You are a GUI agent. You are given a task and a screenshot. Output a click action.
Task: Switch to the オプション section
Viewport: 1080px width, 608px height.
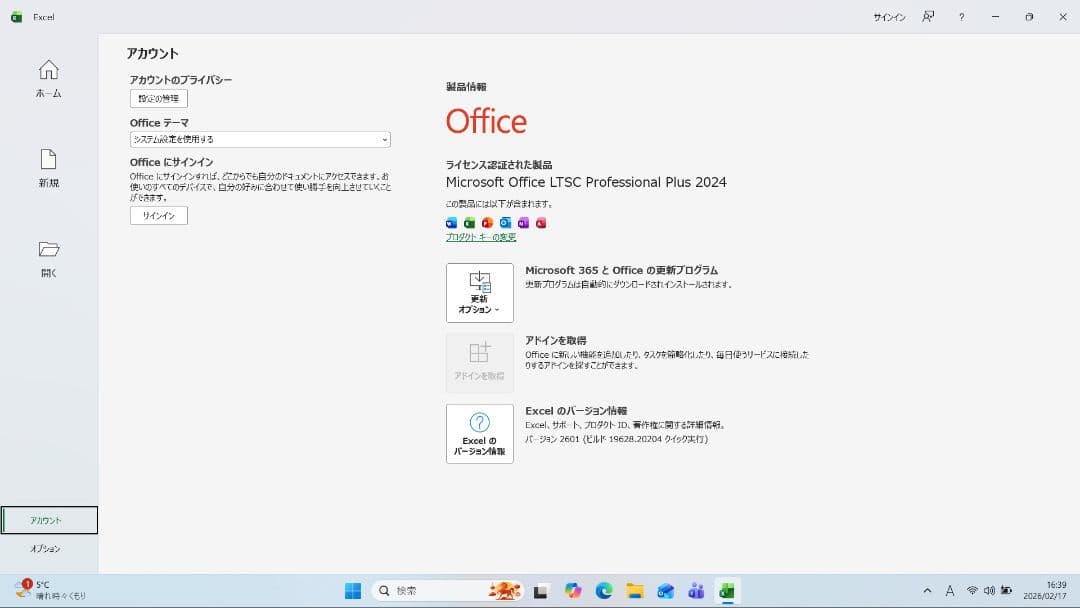pyautogui.click(x=47, y=548)
